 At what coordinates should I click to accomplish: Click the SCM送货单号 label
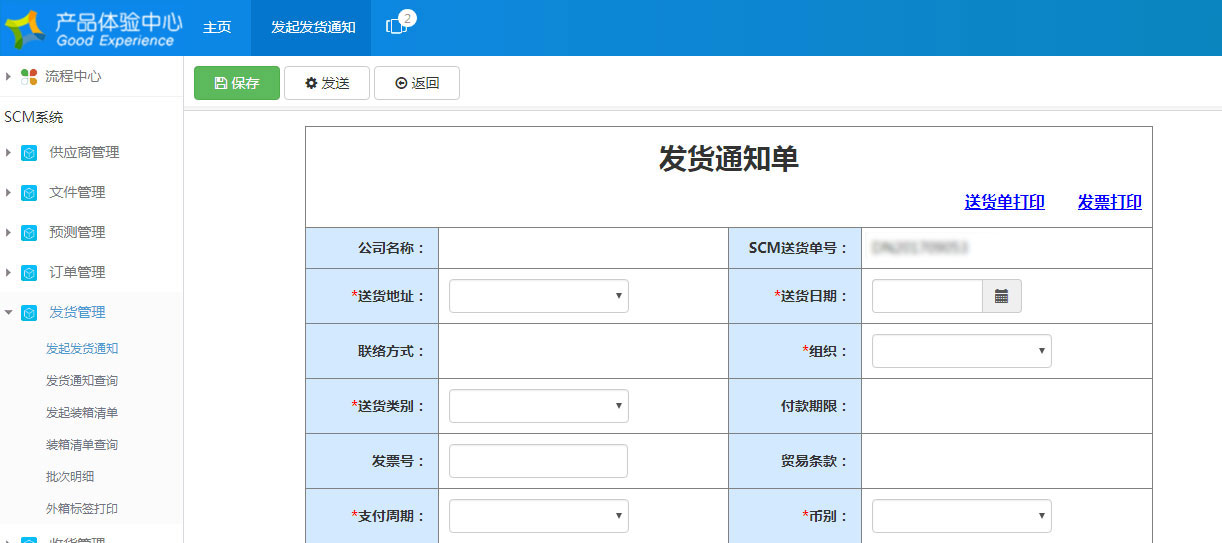point(799,248)
